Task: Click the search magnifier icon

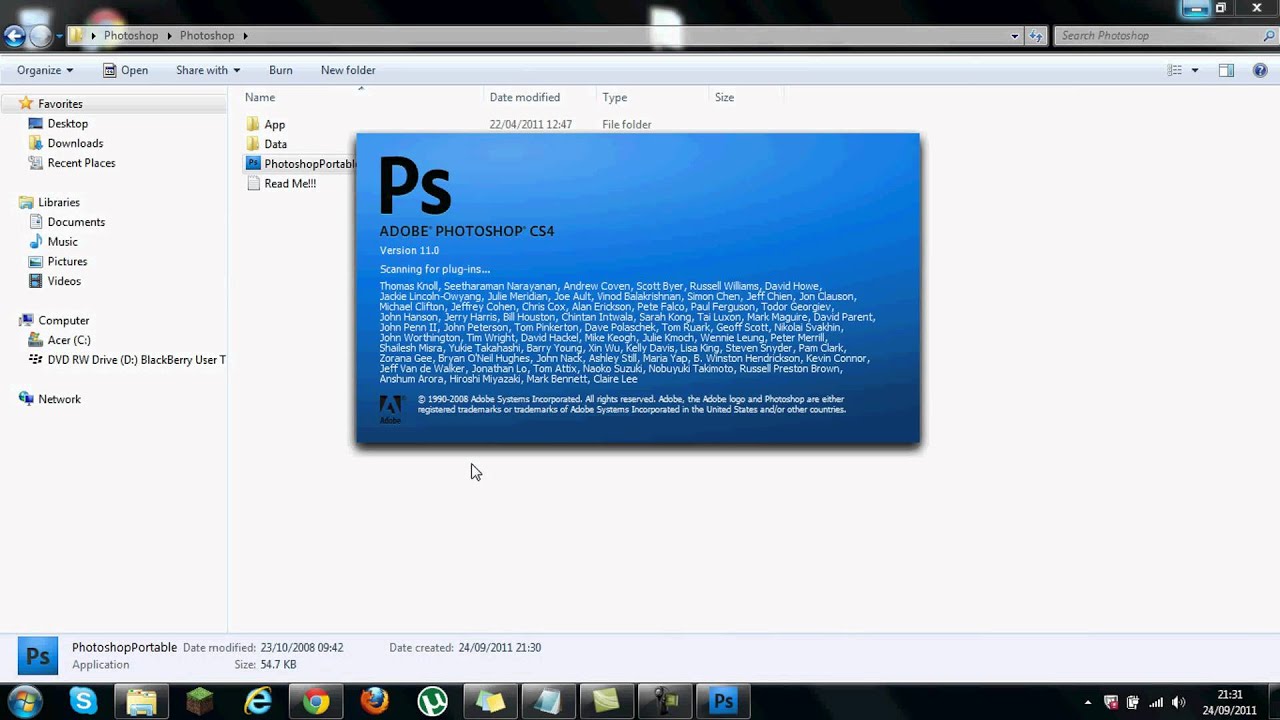Action: pyautogui.click(x=1269, y=36)
